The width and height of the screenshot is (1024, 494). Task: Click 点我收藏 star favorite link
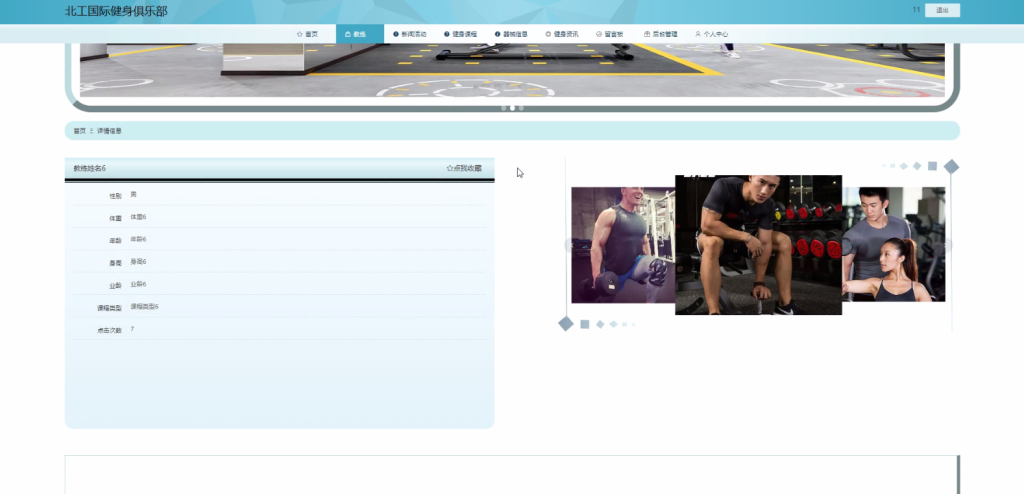click(464, 168)
